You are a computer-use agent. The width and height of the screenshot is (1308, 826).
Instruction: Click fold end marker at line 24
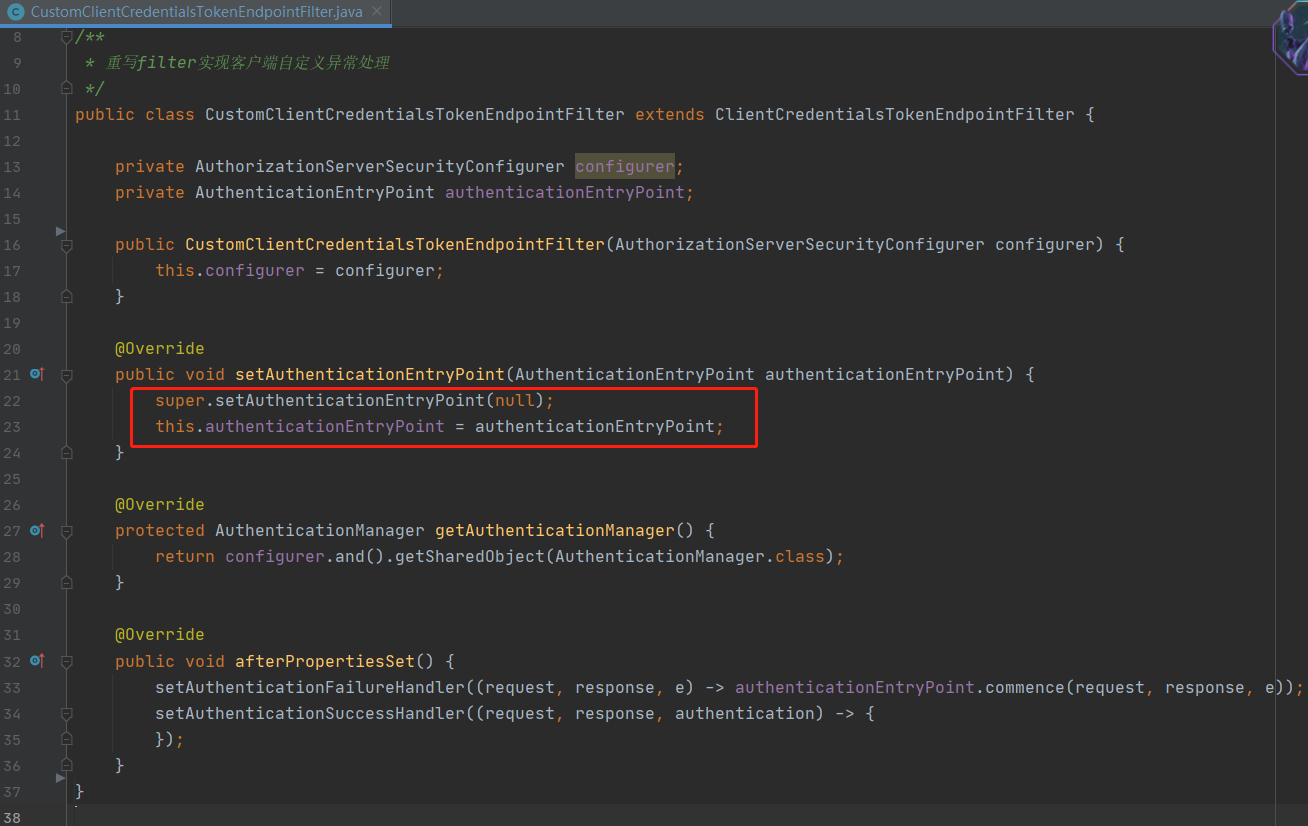tap(66, 452)
